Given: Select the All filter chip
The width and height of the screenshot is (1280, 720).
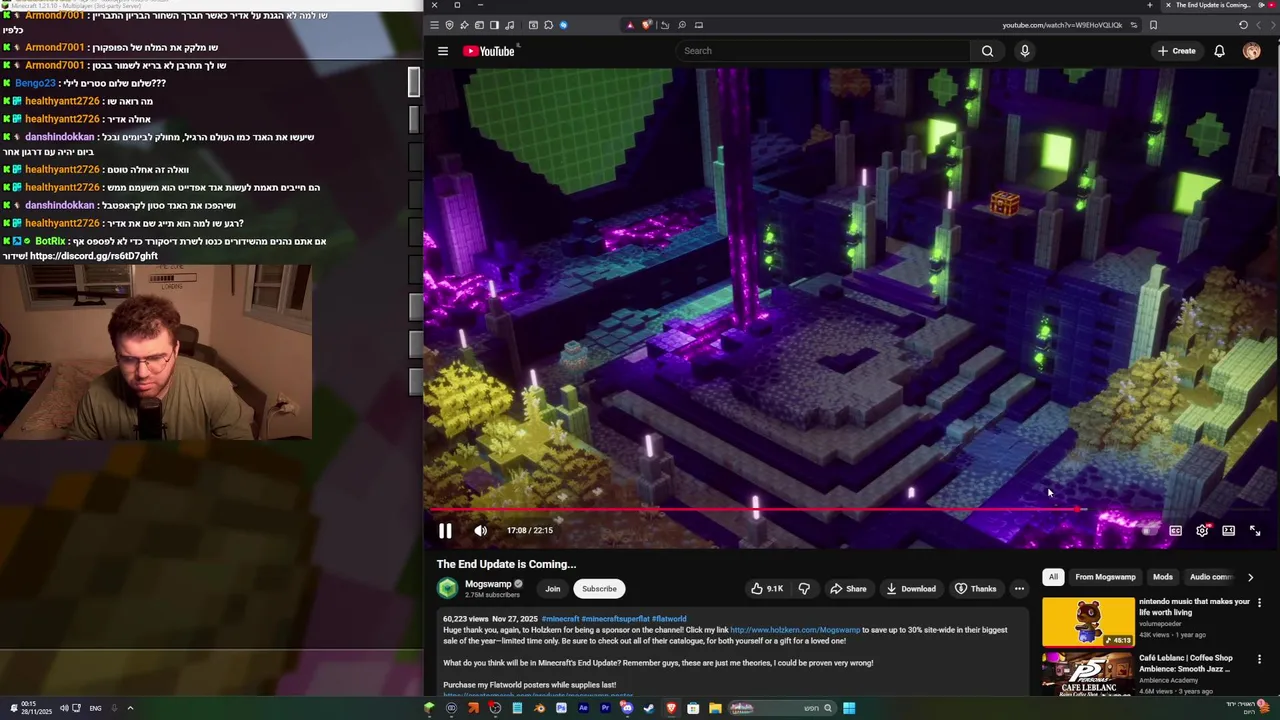Looking at the screenshot, I should tap(1053, 577).
